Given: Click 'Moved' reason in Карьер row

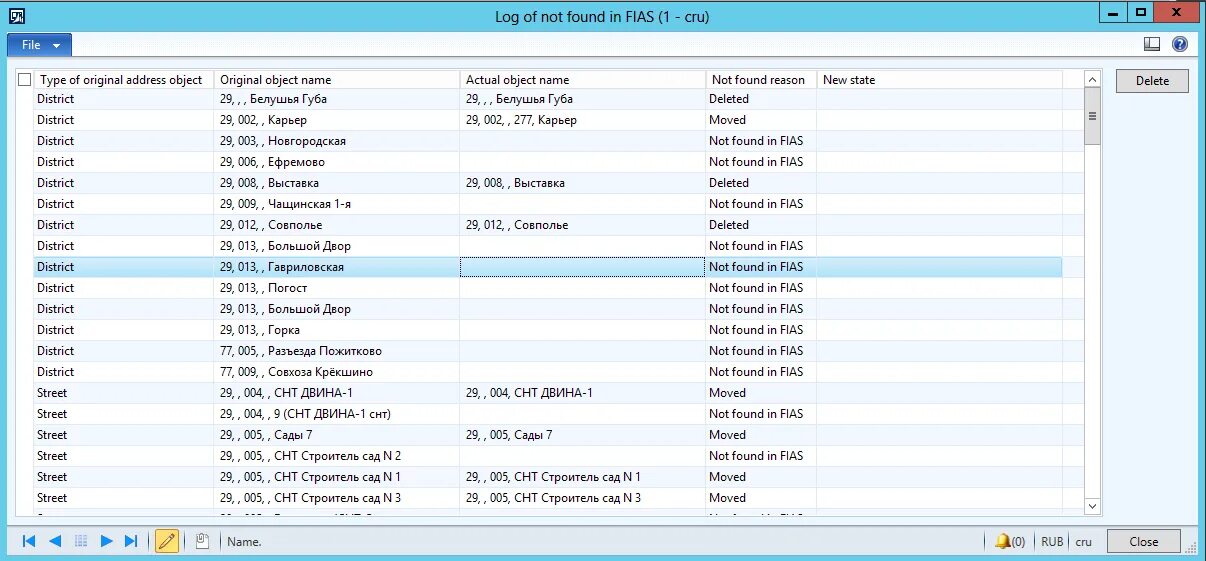Looking at the screenshot, I should 761,120.
